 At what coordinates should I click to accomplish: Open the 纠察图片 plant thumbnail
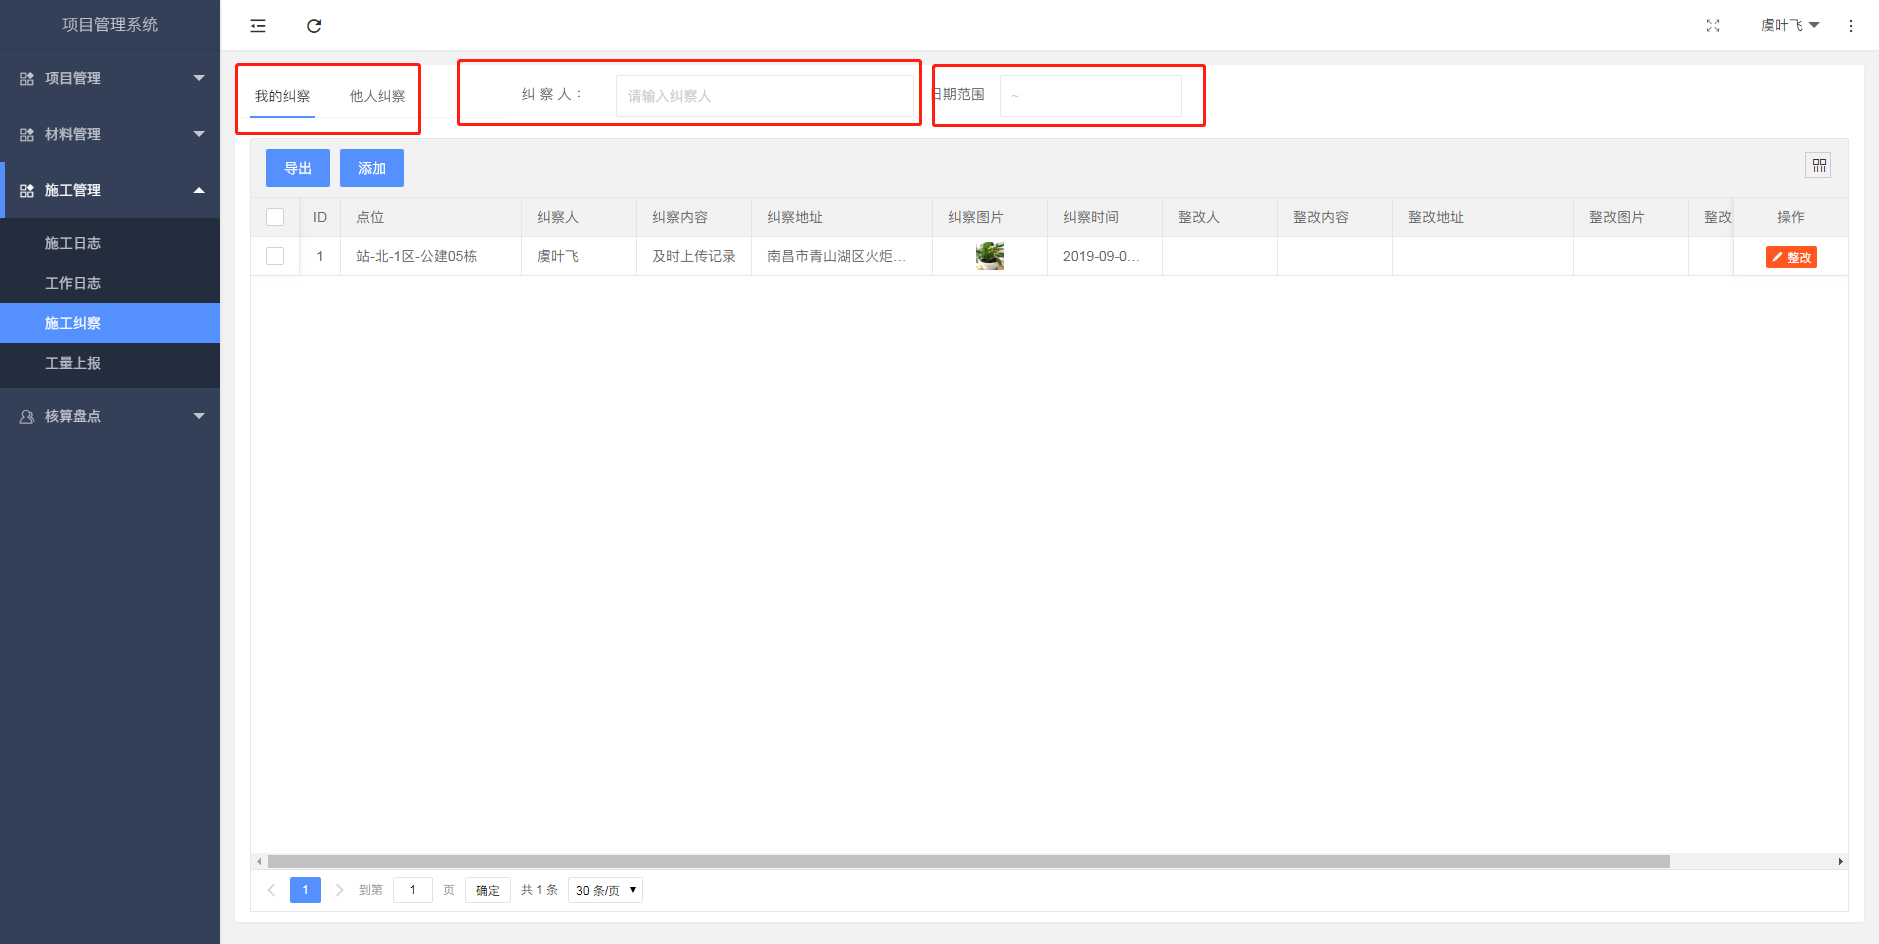pos(990,256)
